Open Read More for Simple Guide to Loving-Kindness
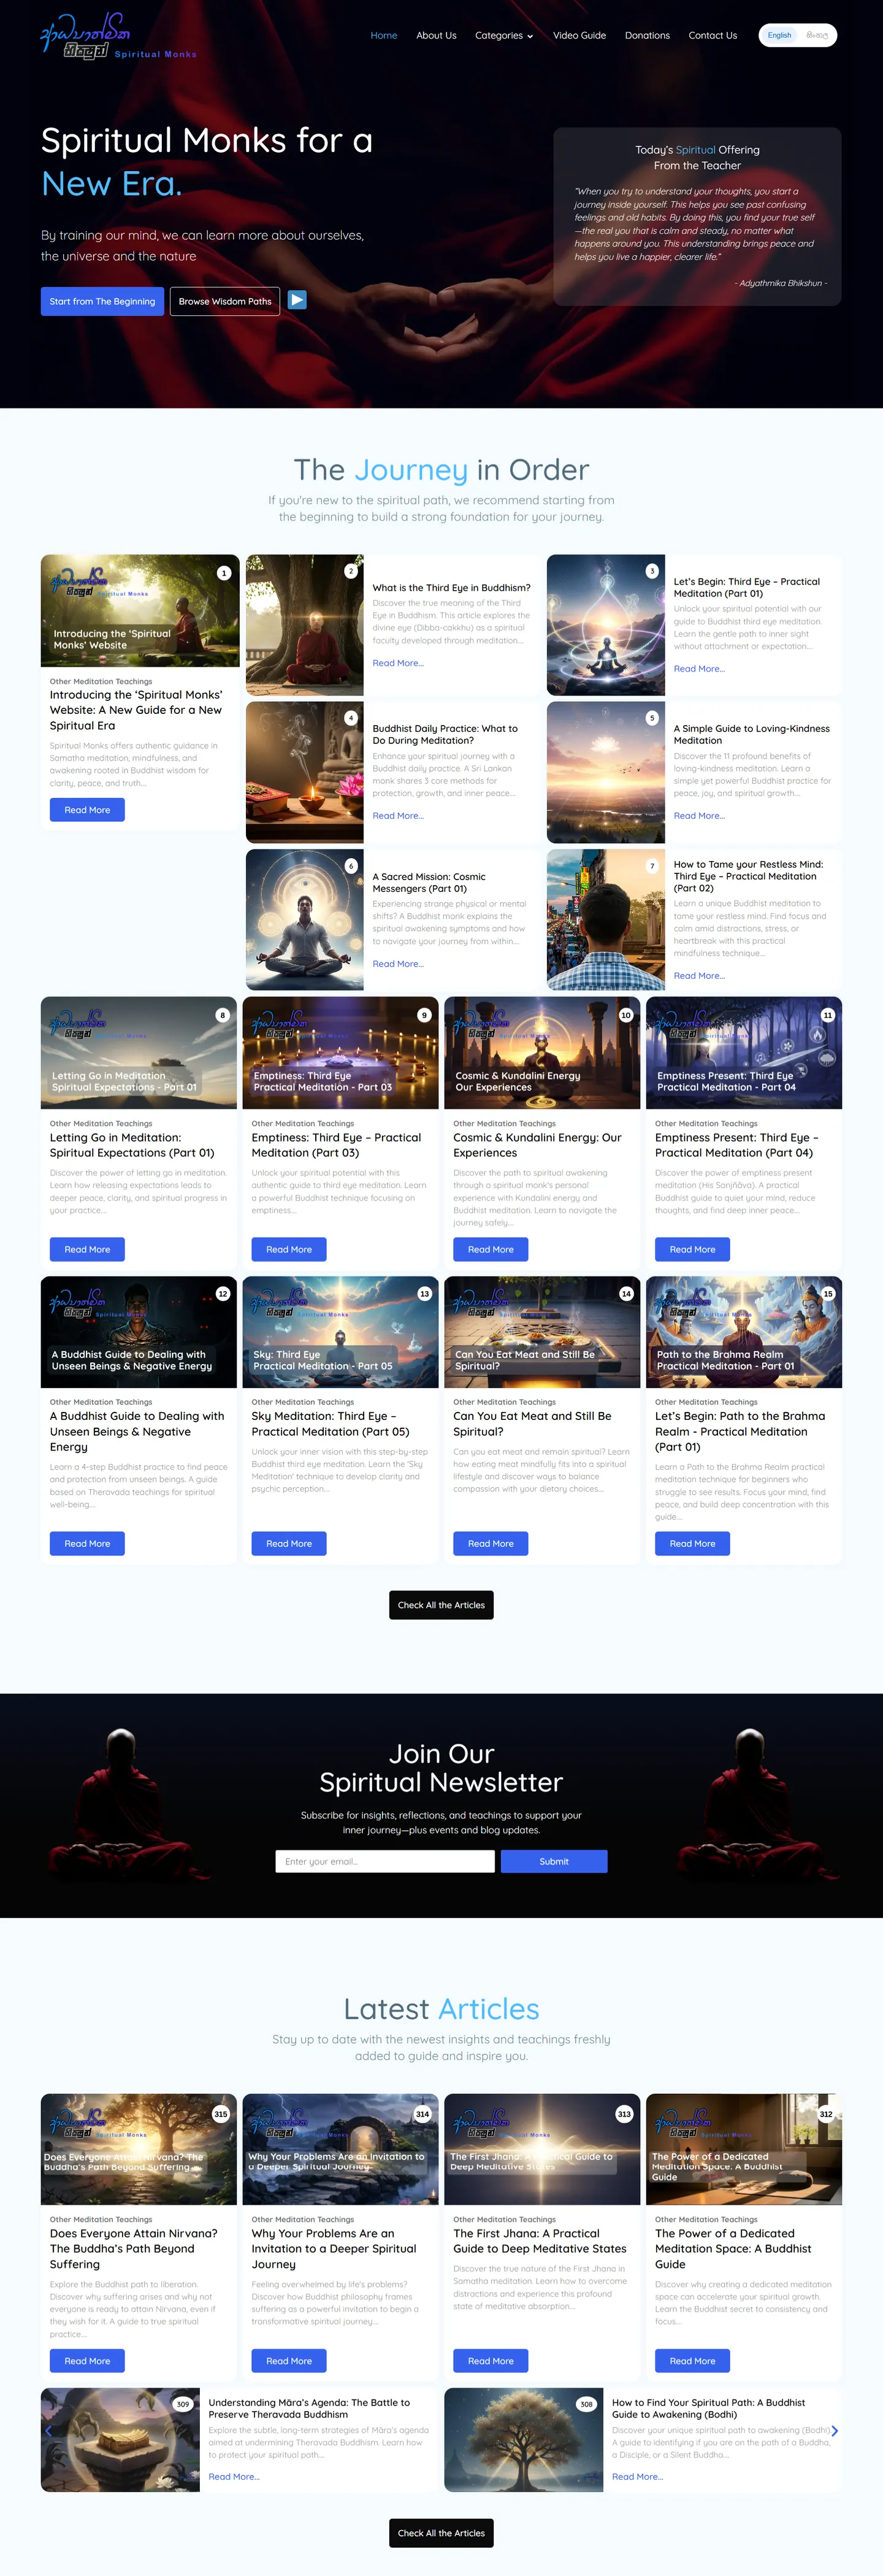883x2576 pixels. click(699, 816)
